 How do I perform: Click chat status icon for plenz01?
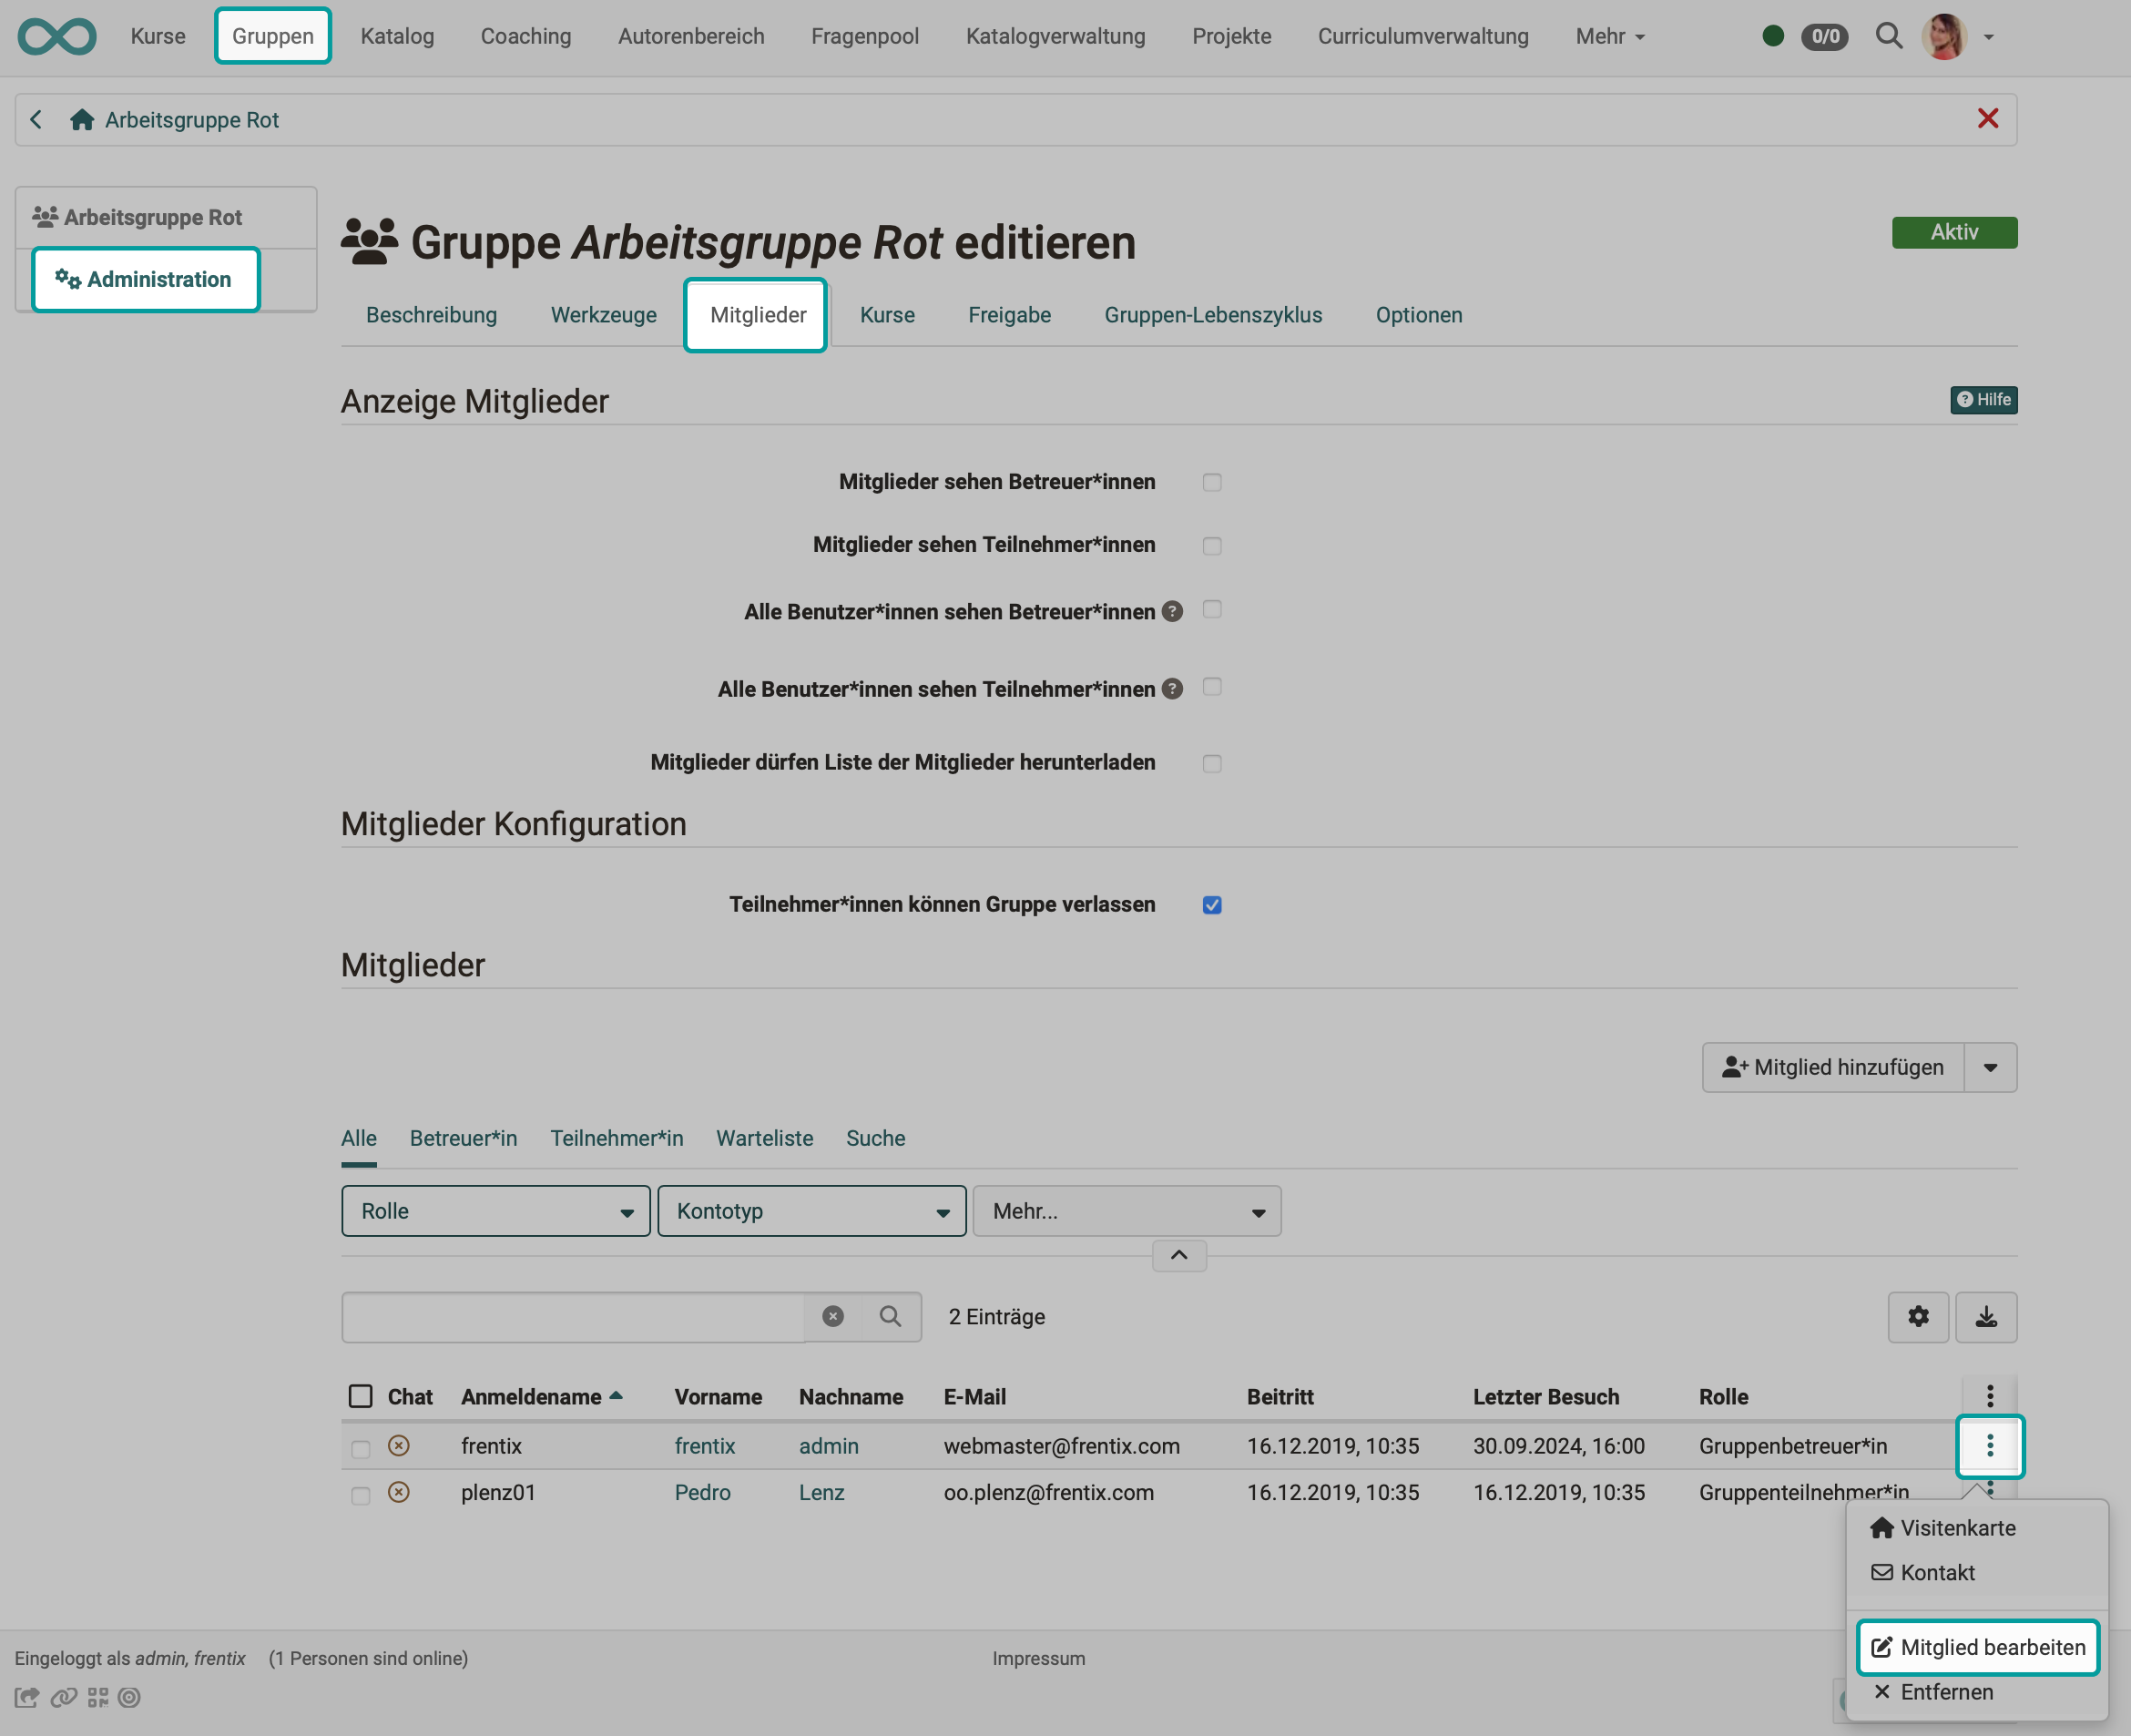pos(398,1492)
